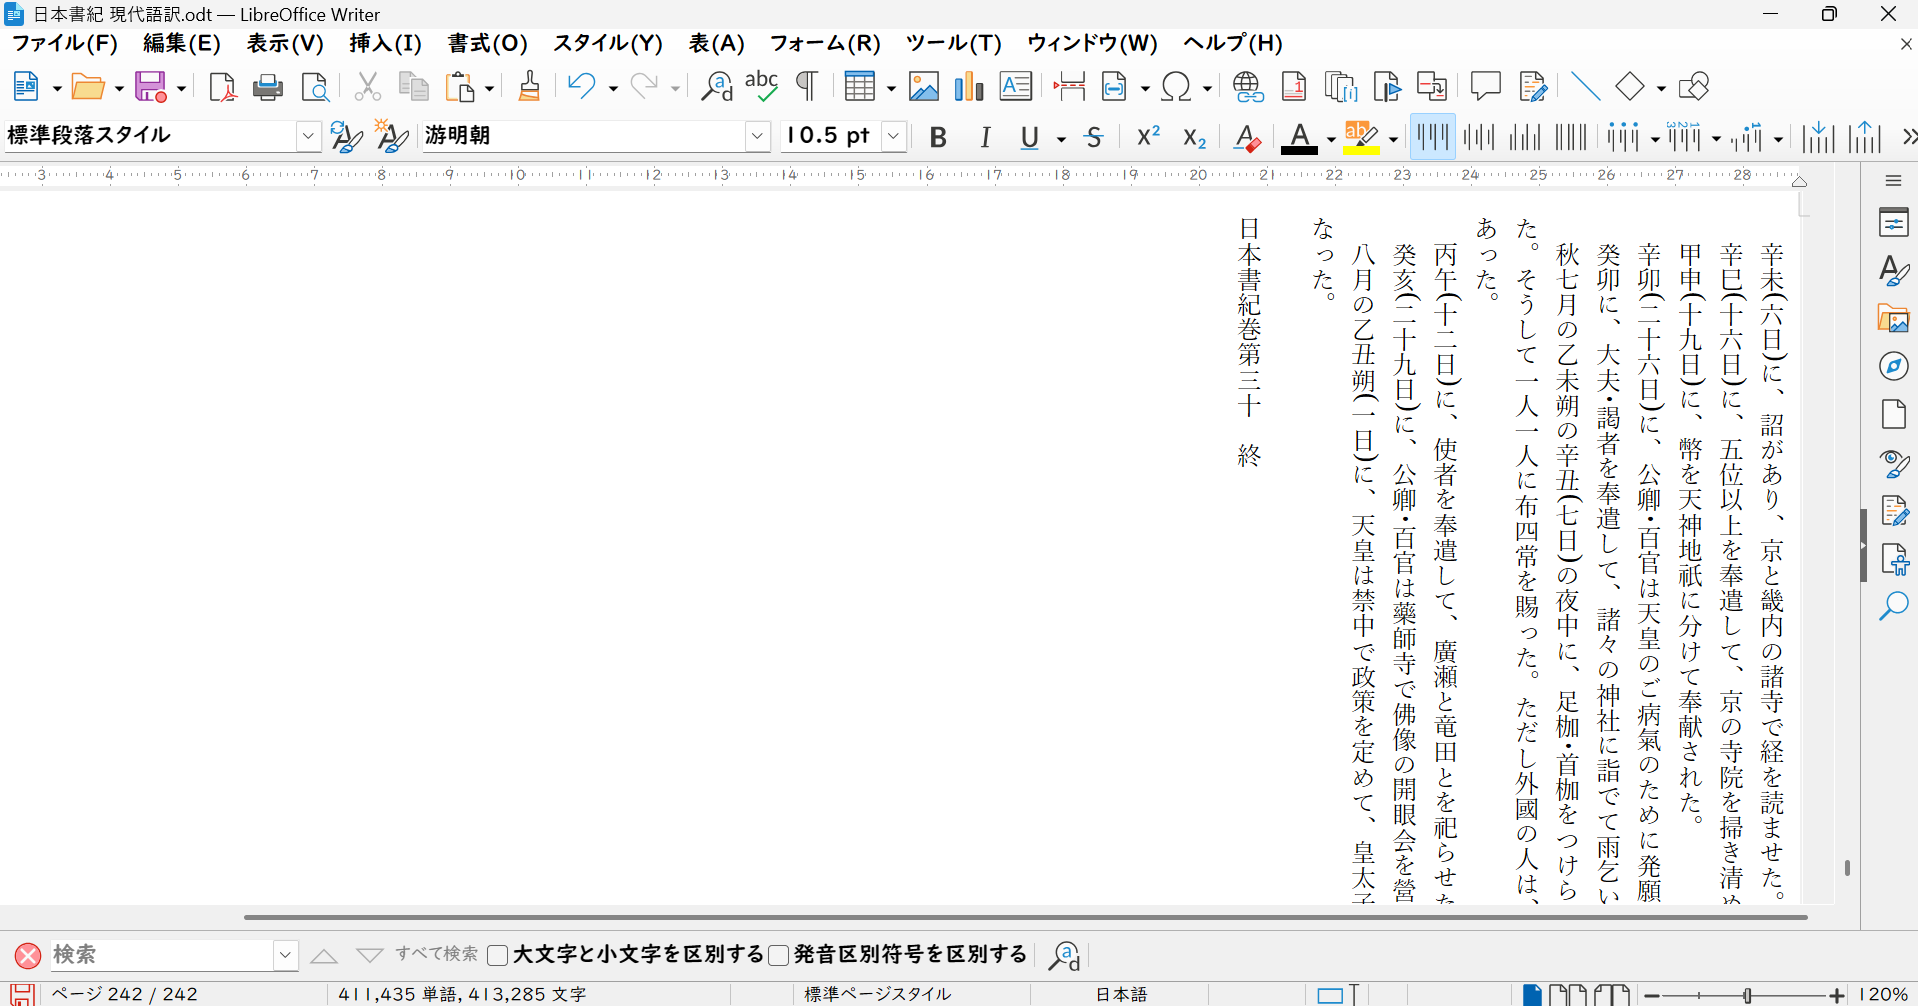Viewport: 1918px width, 1006px height.
Task: Expand the font name dropdown 游明朝
Action: pyautogui.click(x=757, y=136)
